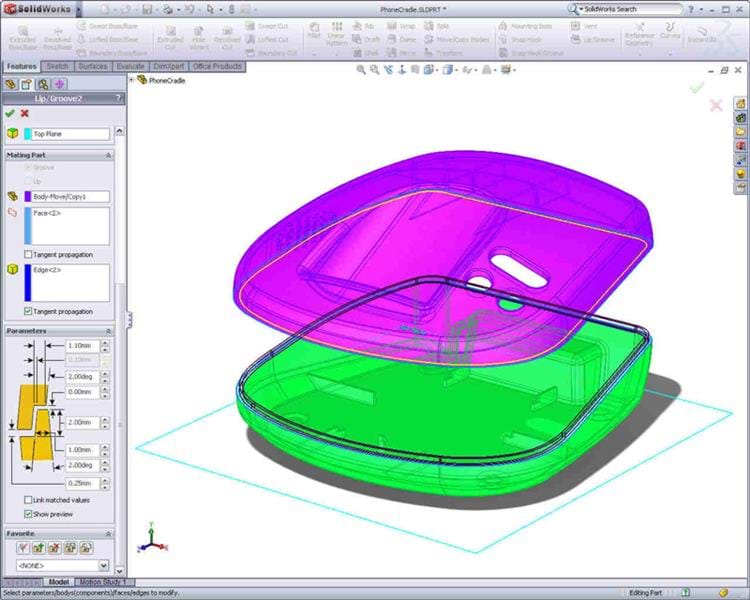
Task: Click the Lip/Groove2 help question mark
Action: [x=118, y=98]
